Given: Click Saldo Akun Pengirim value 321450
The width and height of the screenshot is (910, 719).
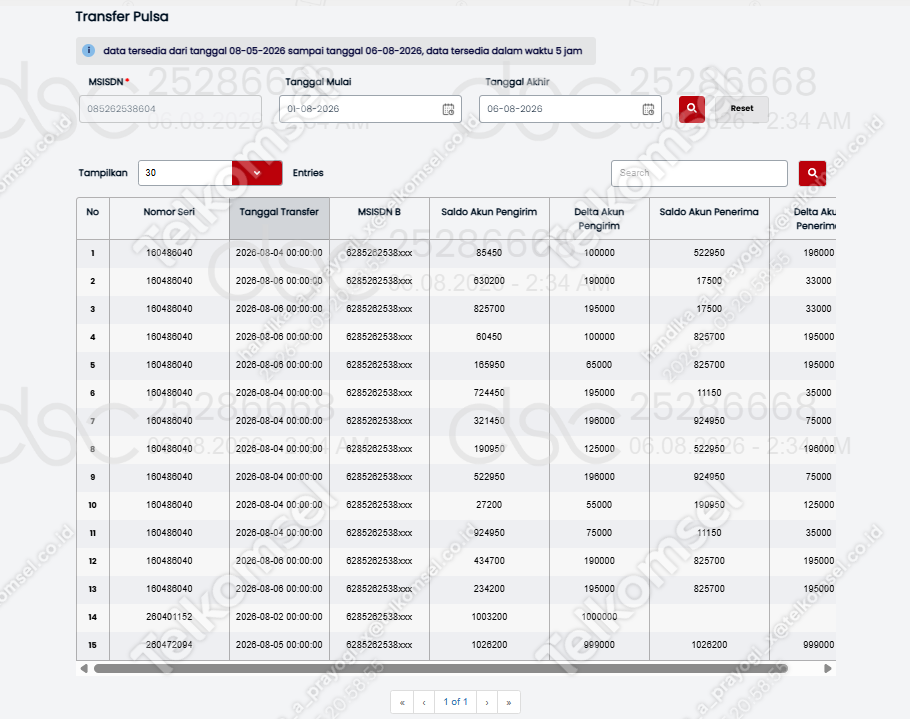Looking at the screenshot, I should tap(489, 421).
